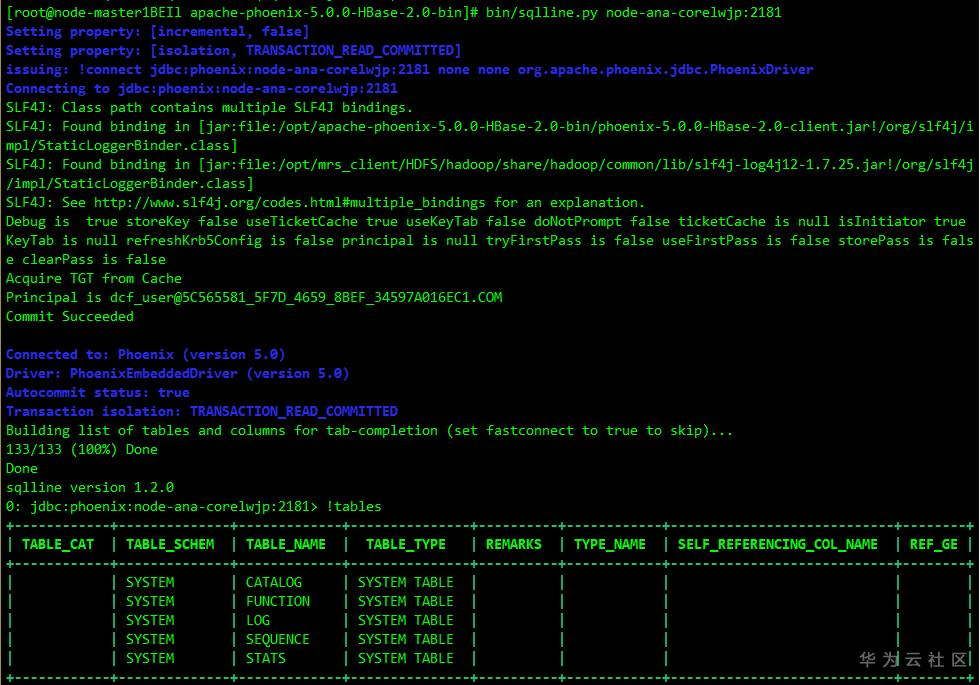Viewport: 980px width, 685px height.
Task: Click the TABLE_SCHEM column header
Action: pyautogui.click(x=170, y=544)
